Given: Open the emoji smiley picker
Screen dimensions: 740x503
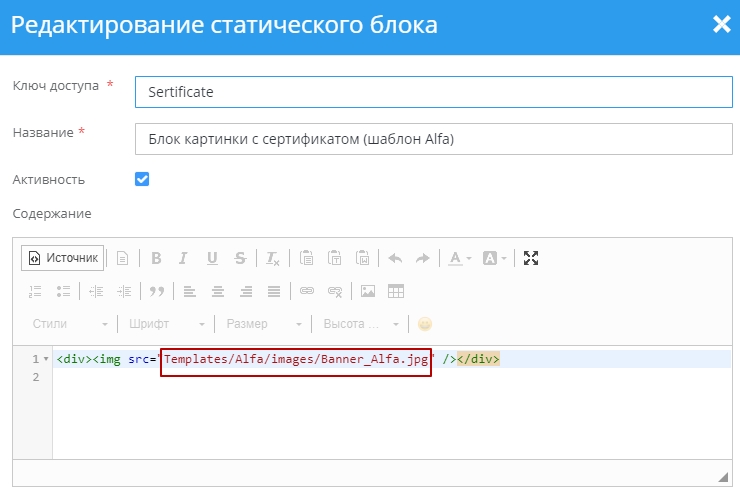Looking at the screenshot, I should click(x=425, y=324).
